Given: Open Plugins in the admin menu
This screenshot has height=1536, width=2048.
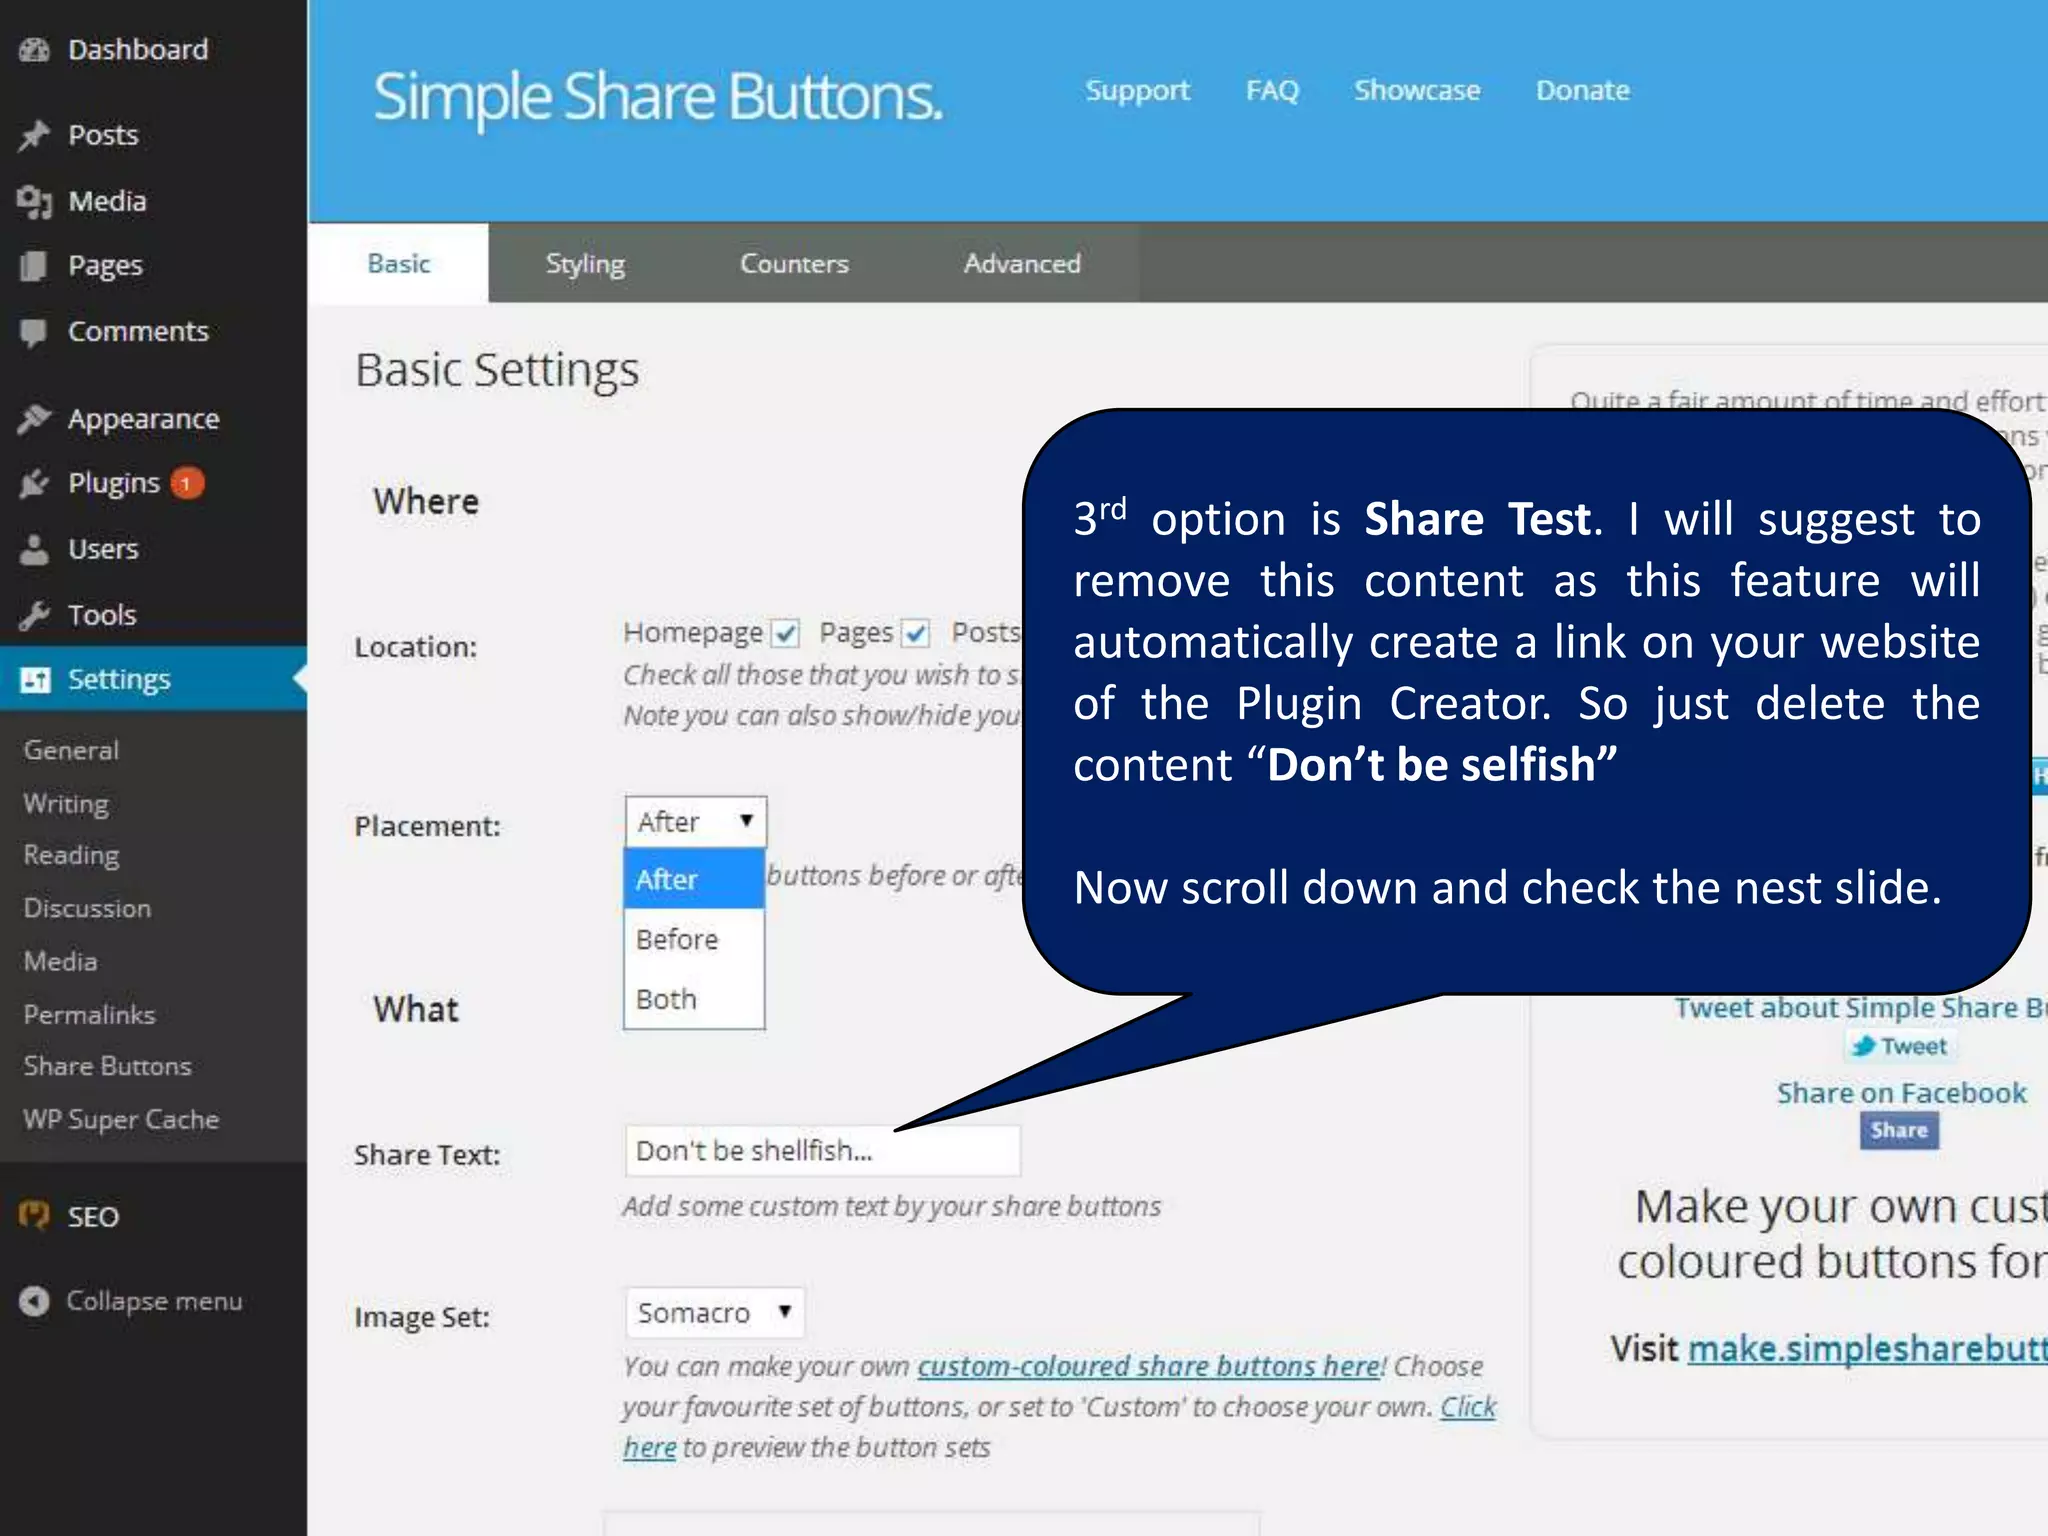Looking at the screenshot, I should pyautogui.click(x=113, y=483).
